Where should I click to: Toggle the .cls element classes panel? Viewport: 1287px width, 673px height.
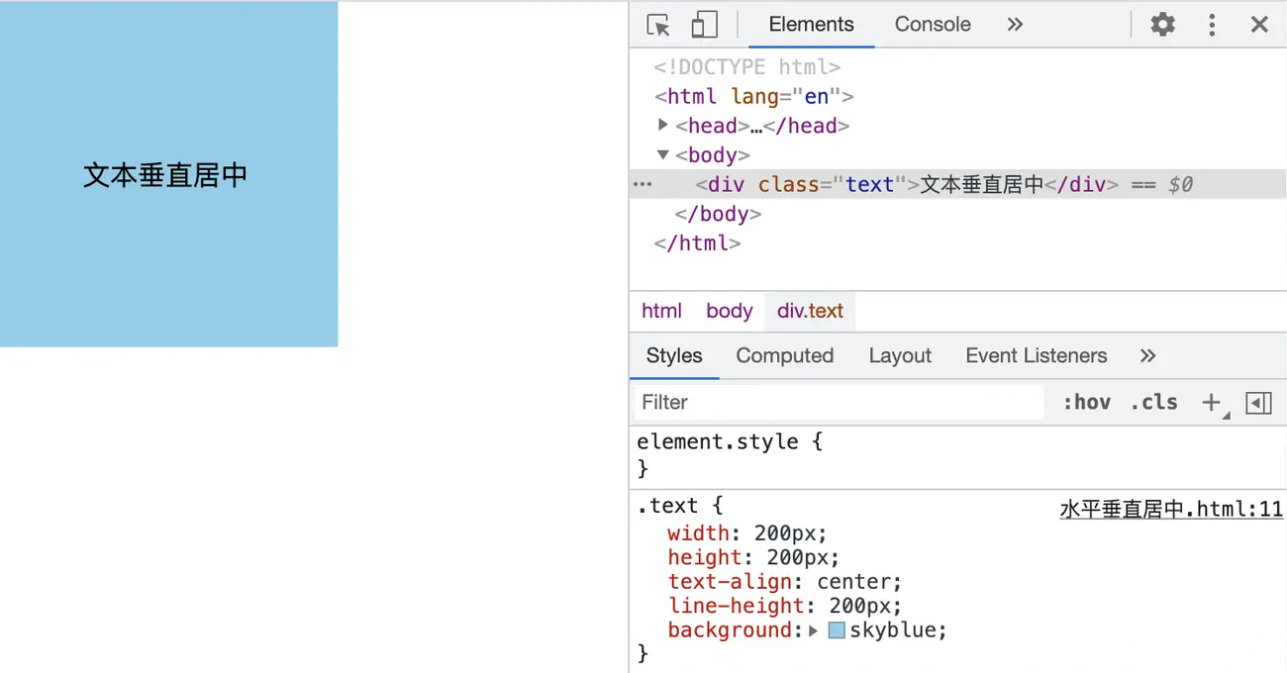point(1154,403)
